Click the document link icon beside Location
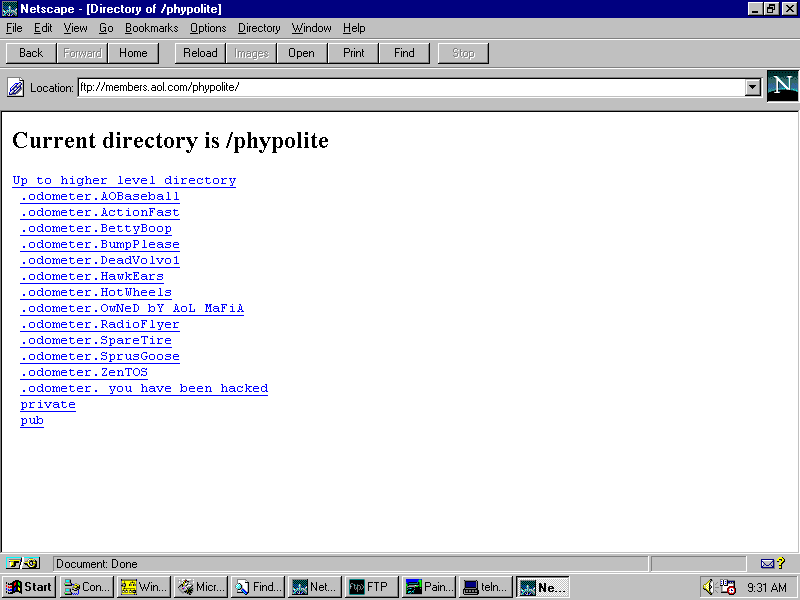The height and width of the screenshot is (600, 800). (15, 88)
